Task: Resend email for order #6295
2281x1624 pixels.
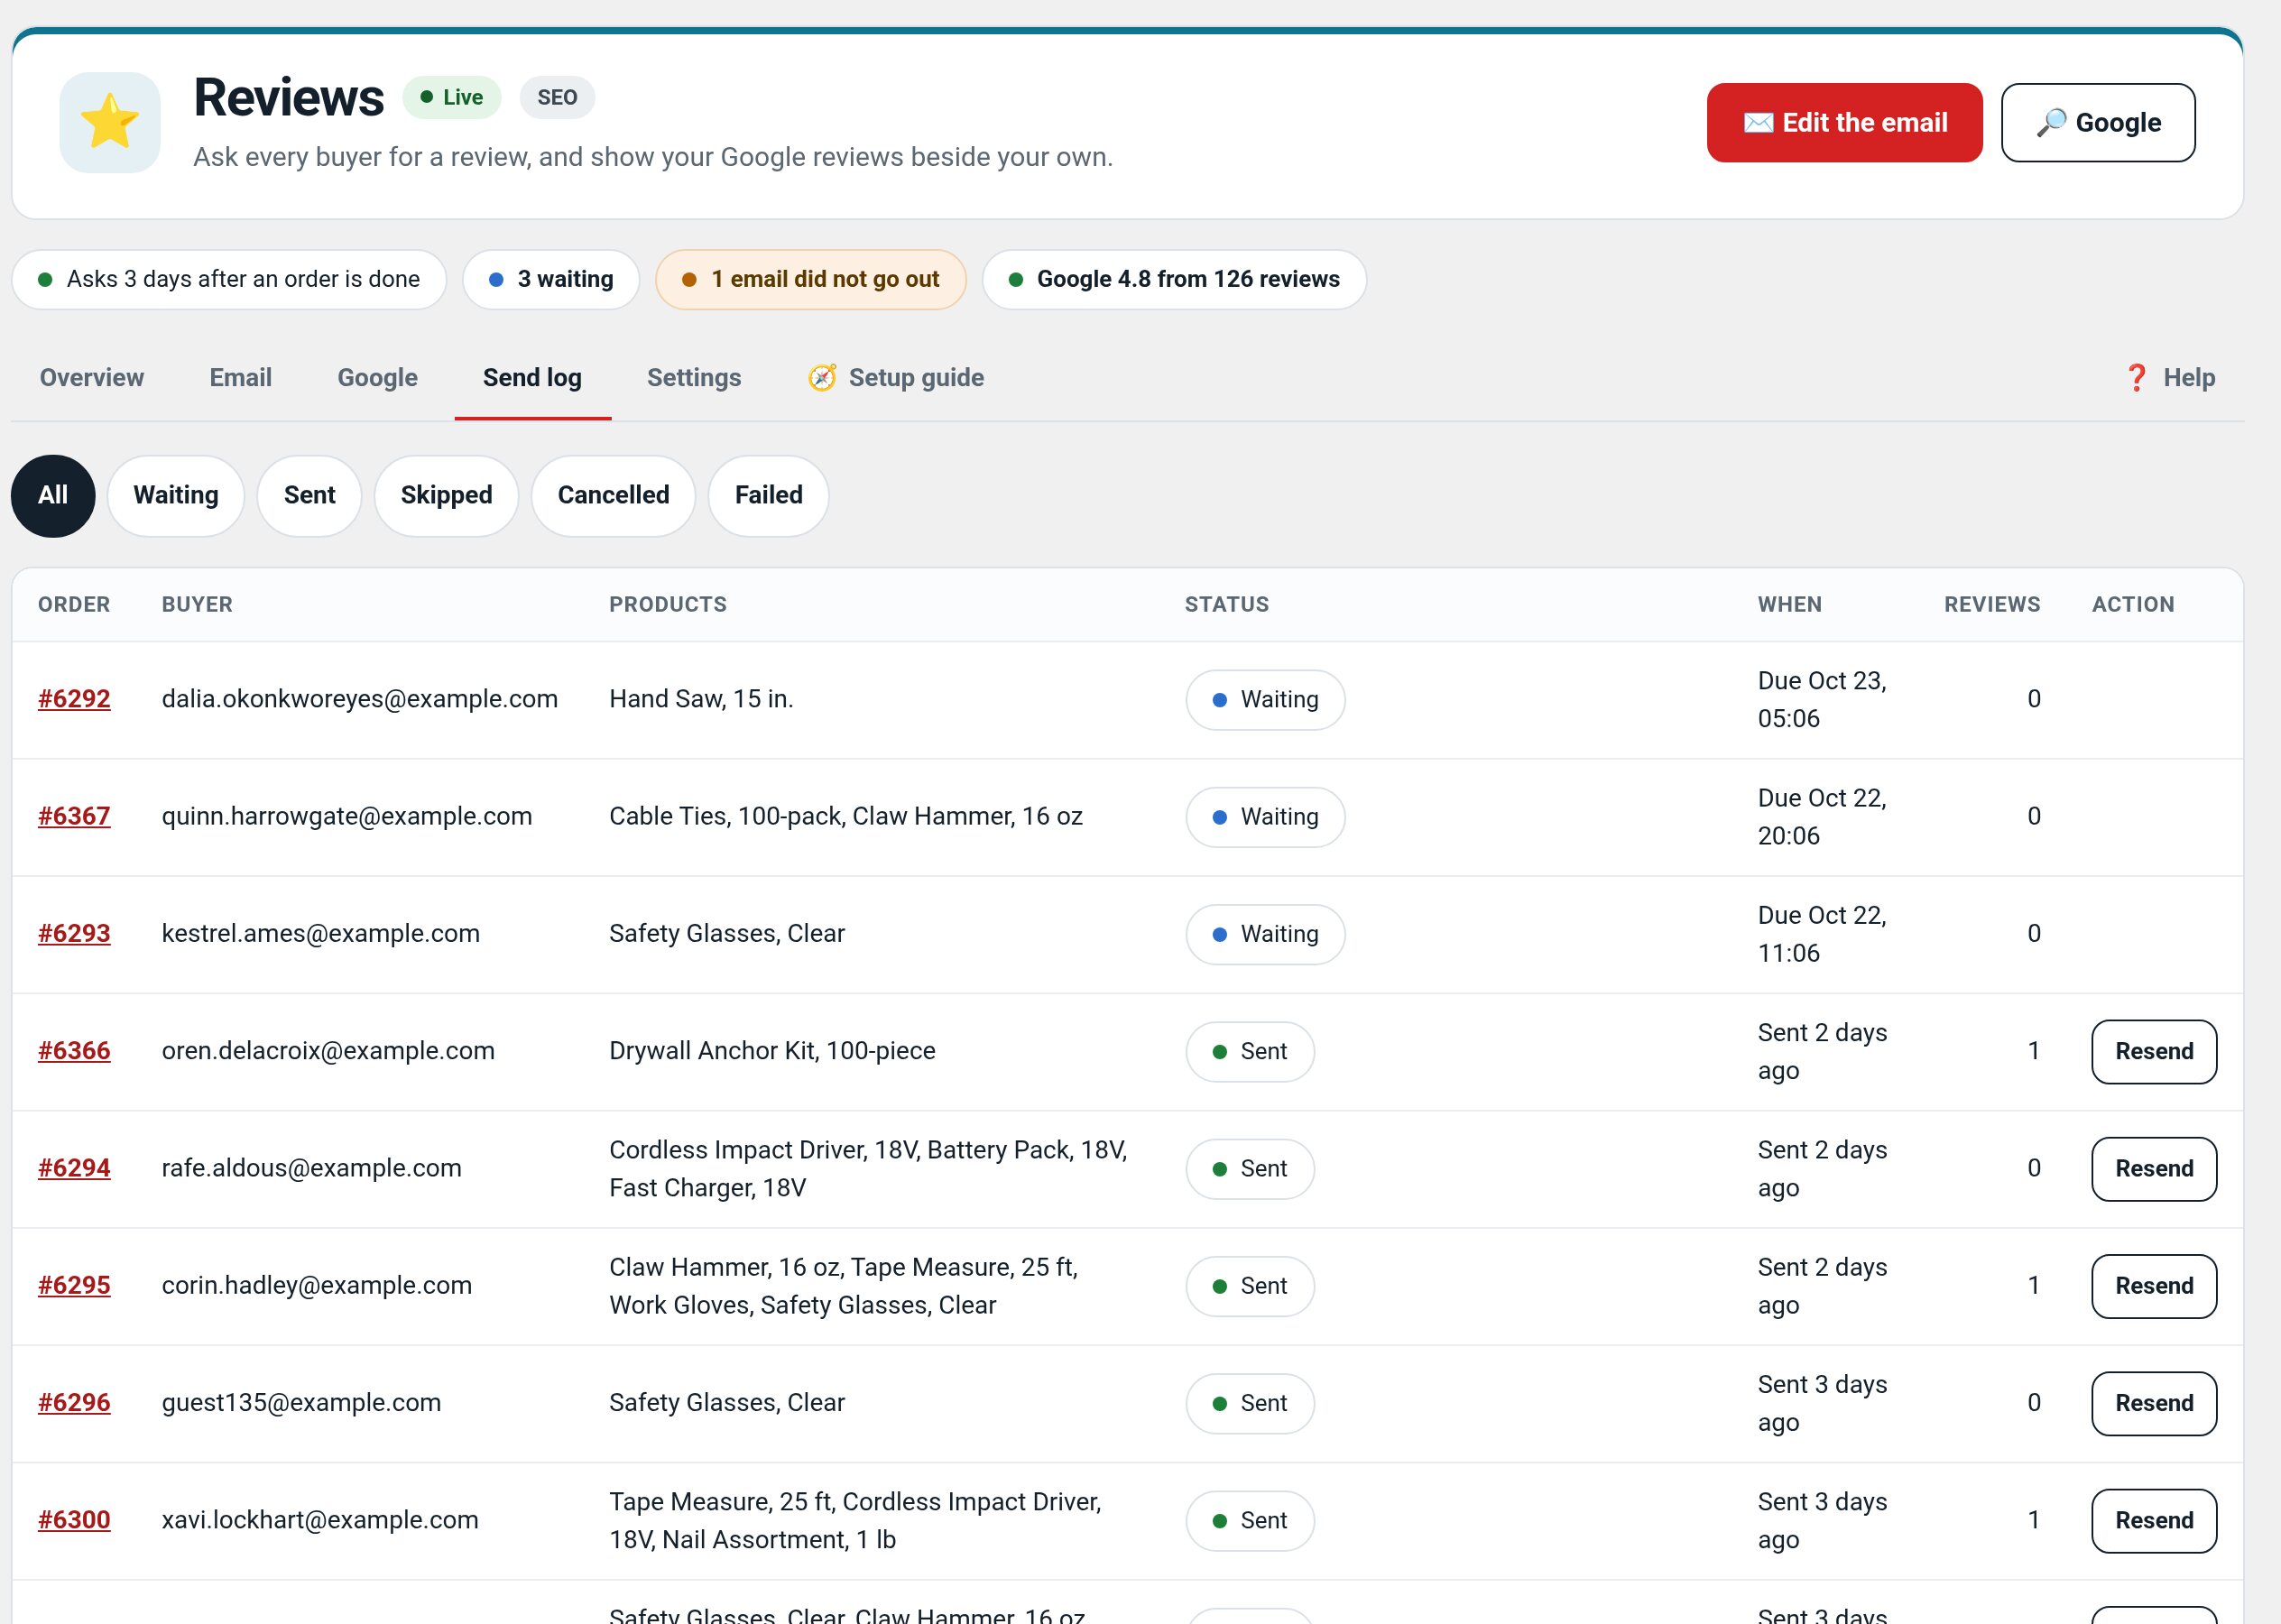Action: 2153,1285
